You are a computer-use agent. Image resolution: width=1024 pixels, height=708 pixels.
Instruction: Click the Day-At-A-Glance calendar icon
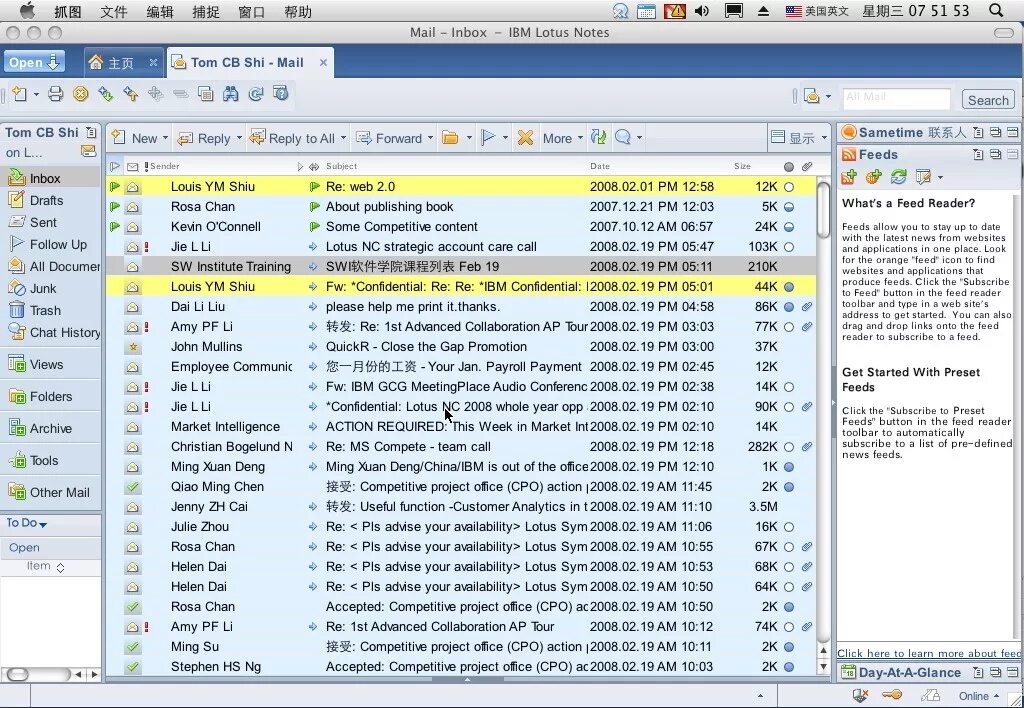[848, 672]
